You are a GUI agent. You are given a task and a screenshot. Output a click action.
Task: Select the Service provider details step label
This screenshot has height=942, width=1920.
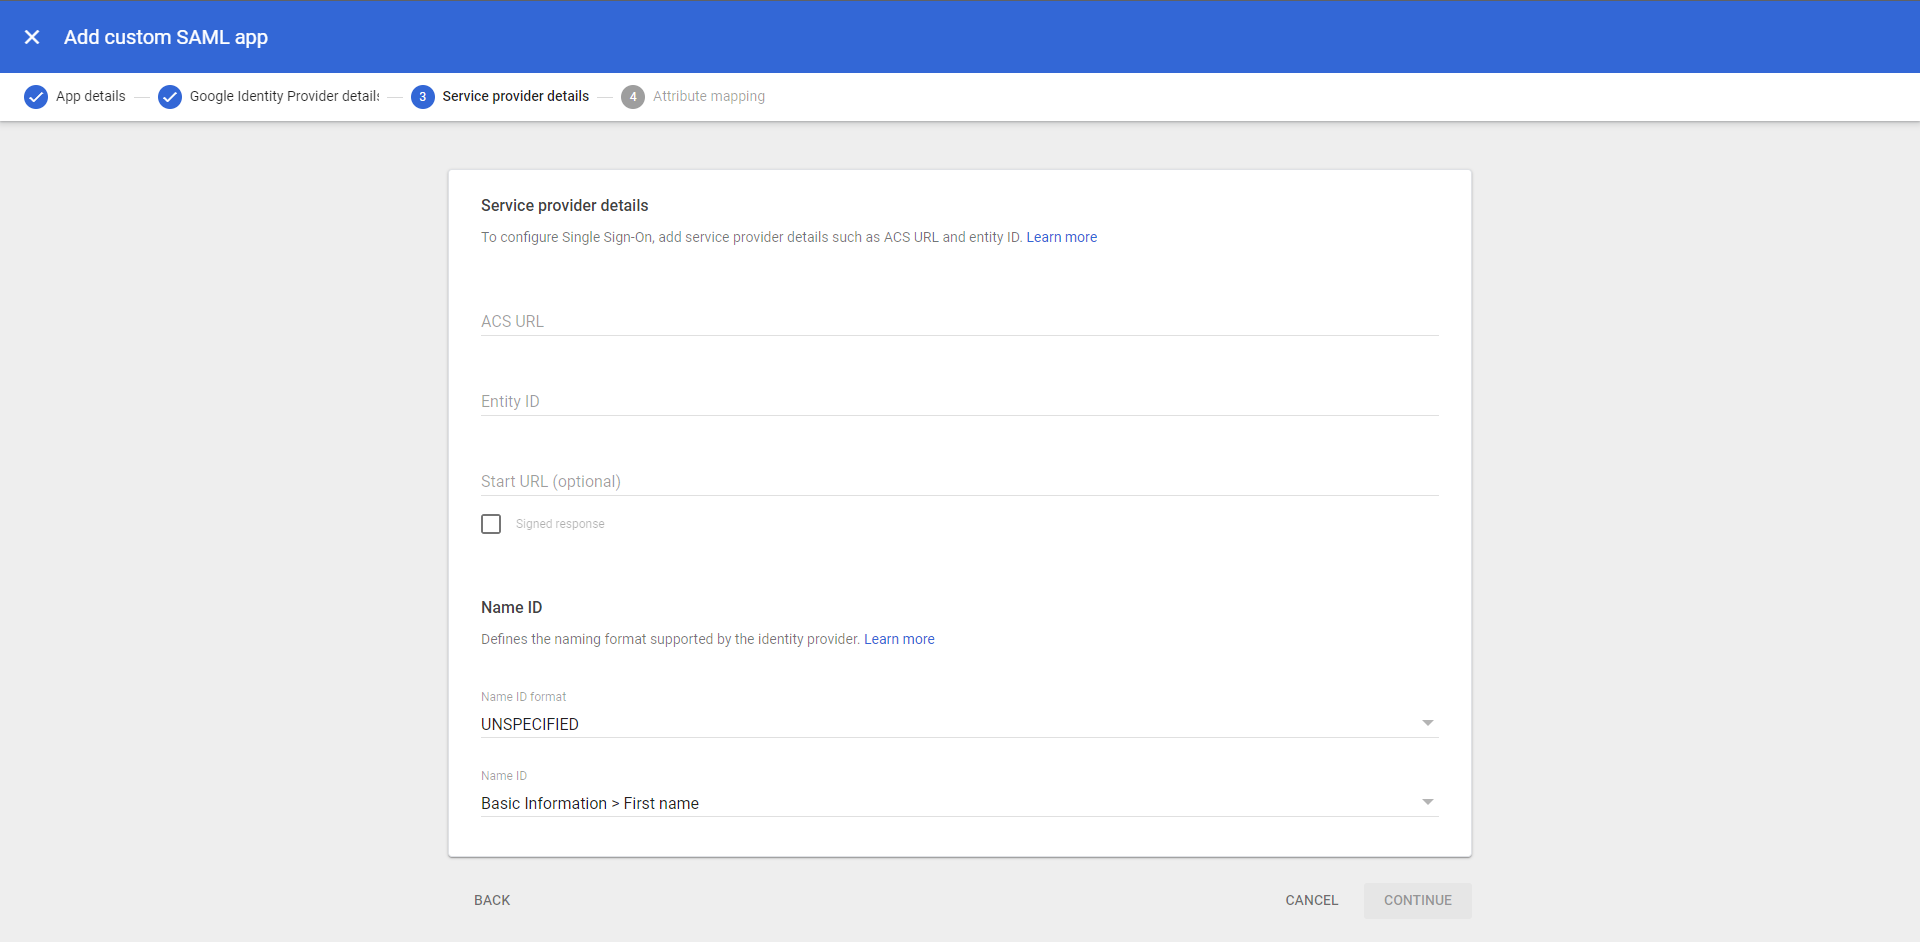tap(516, 97)
